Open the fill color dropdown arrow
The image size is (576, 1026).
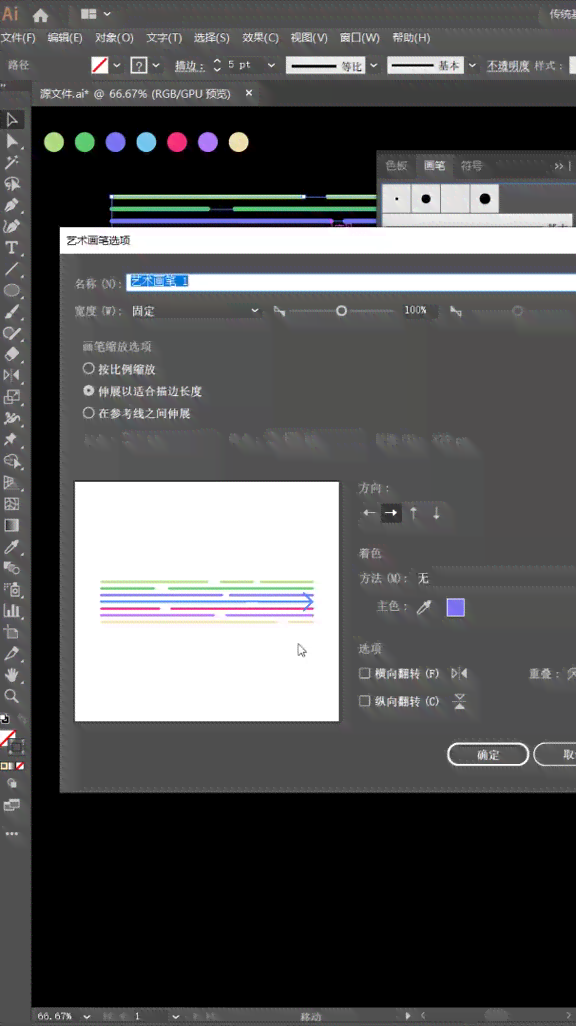(117, 65)
